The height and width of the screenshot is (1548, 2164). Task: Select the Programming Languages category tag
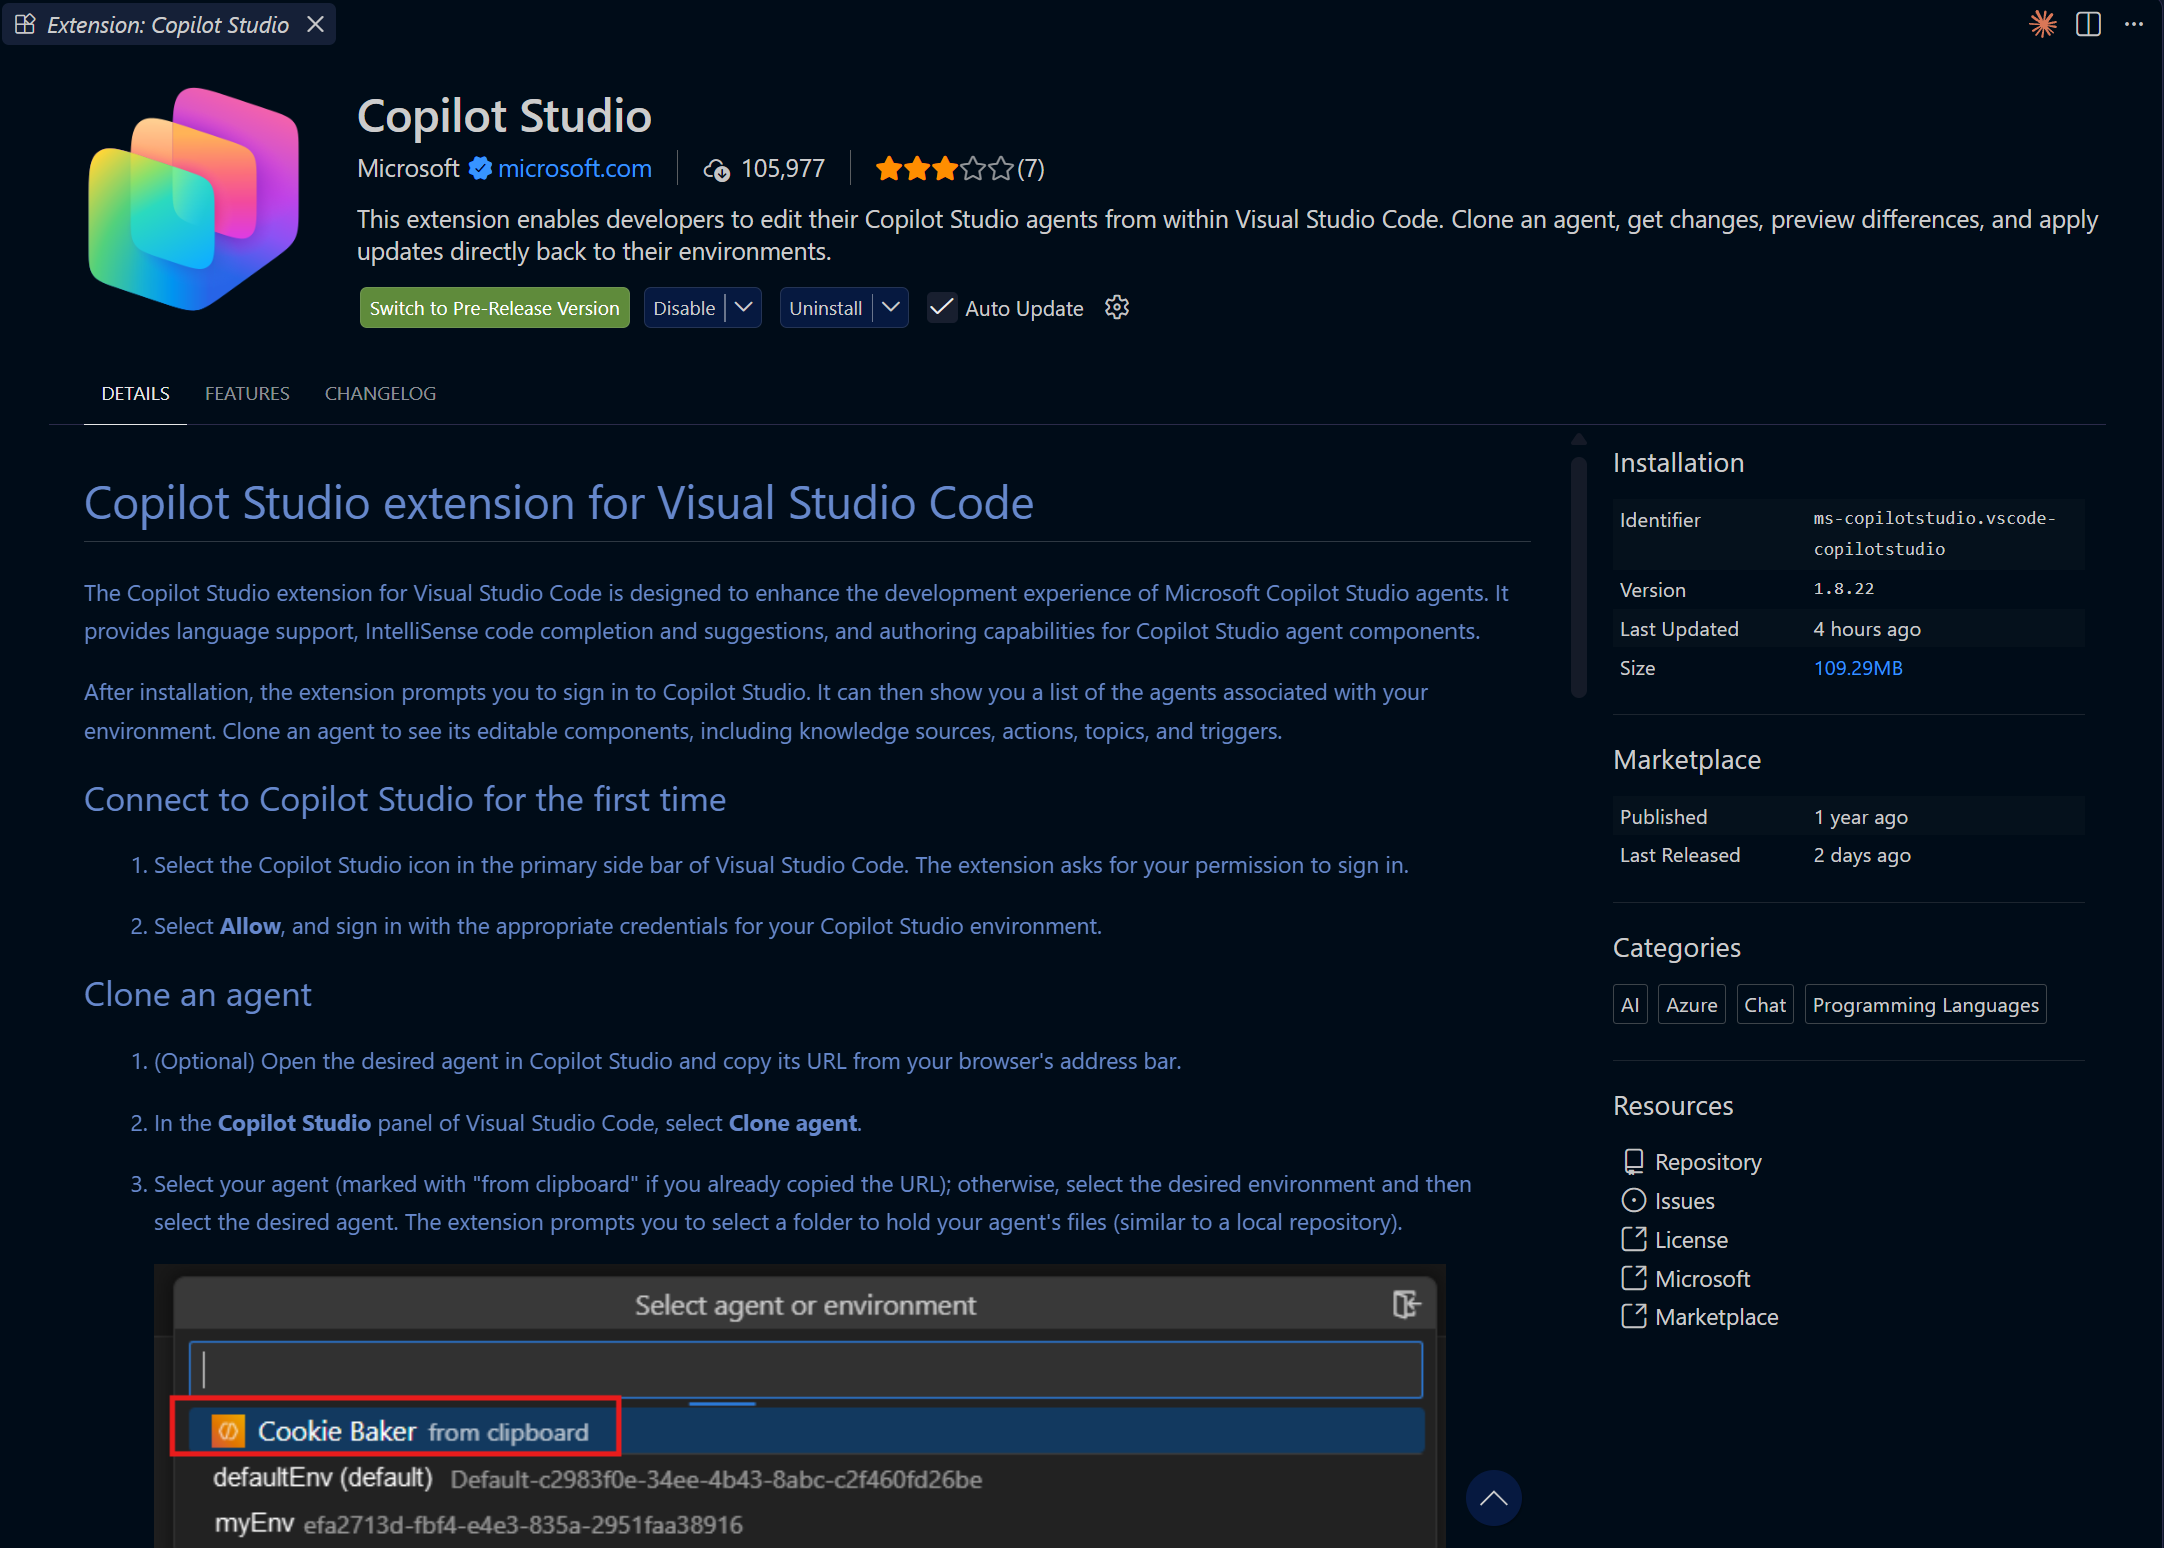pos(1926,1004)
